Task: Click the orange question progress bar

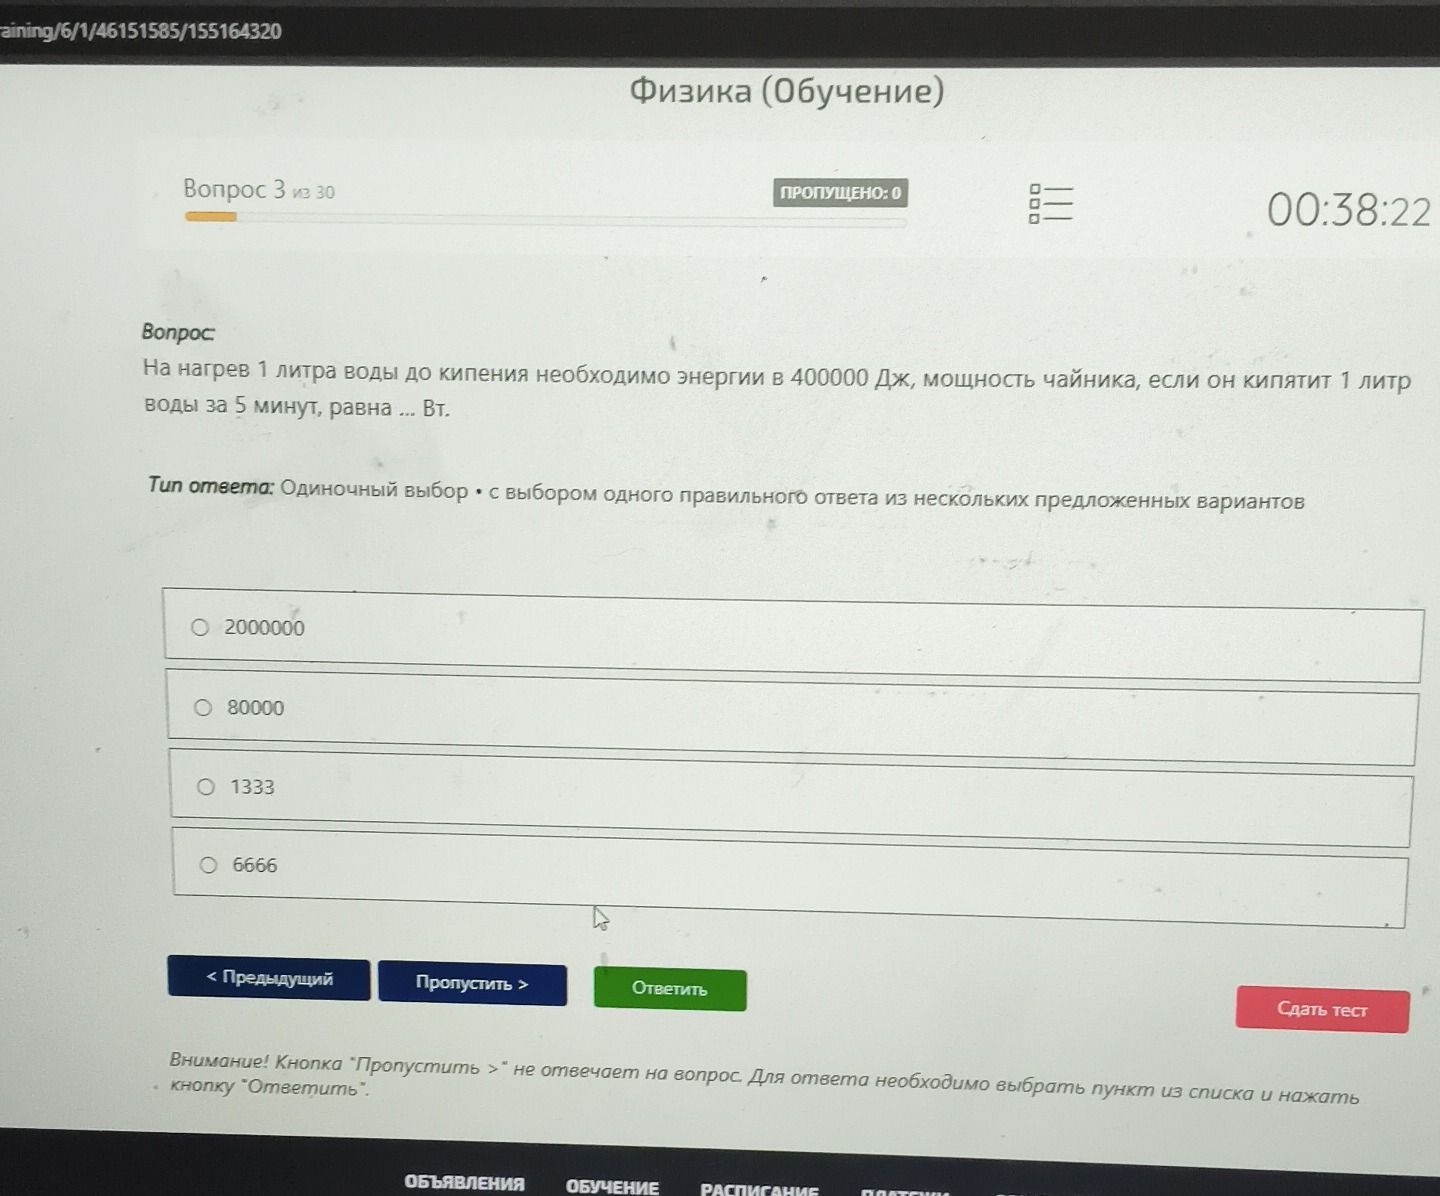Action: point(210,216)
